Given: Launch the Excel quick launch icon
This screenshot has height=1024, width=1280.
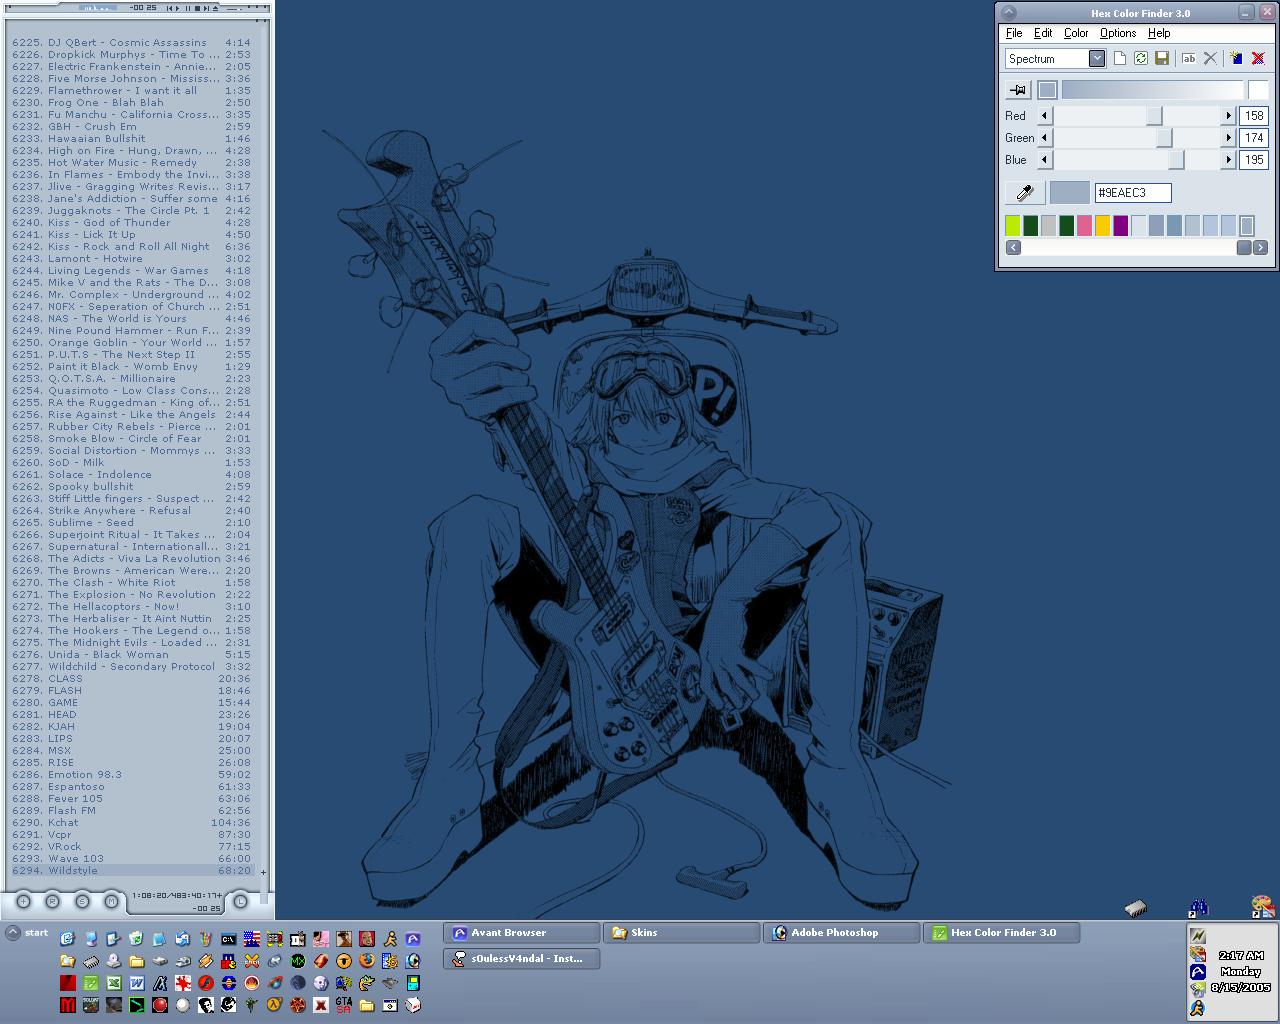Looking at the screenshot, I should 114,983.
